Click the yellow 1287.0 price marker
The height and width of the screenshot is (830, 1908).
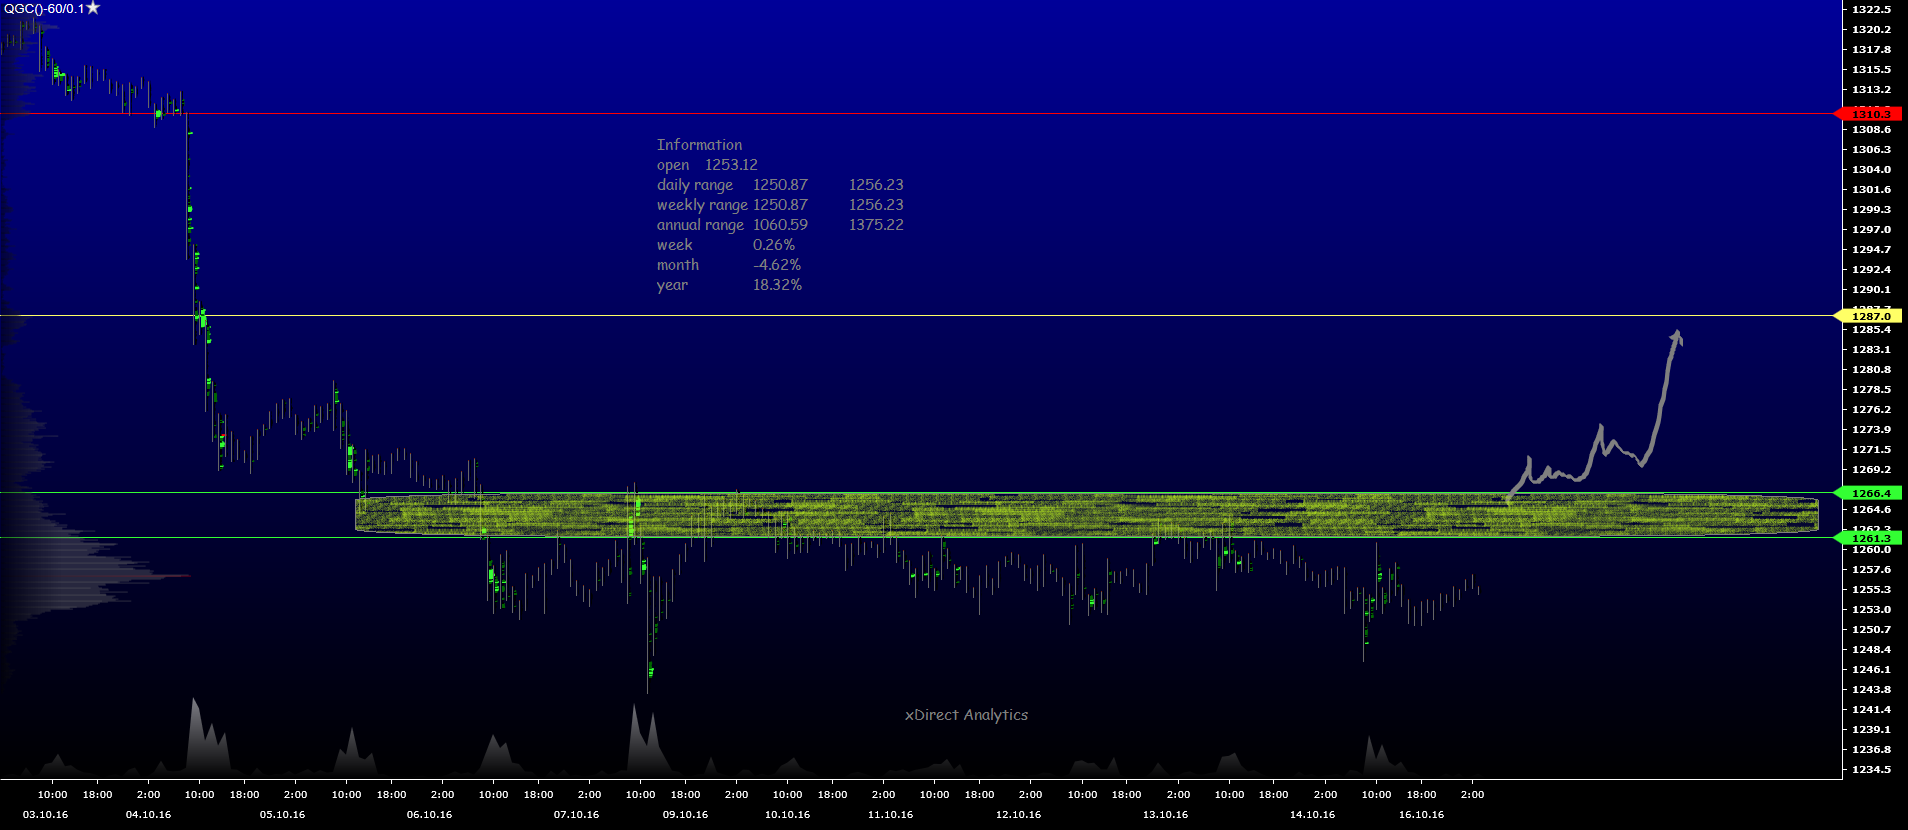pos(1868,316)
